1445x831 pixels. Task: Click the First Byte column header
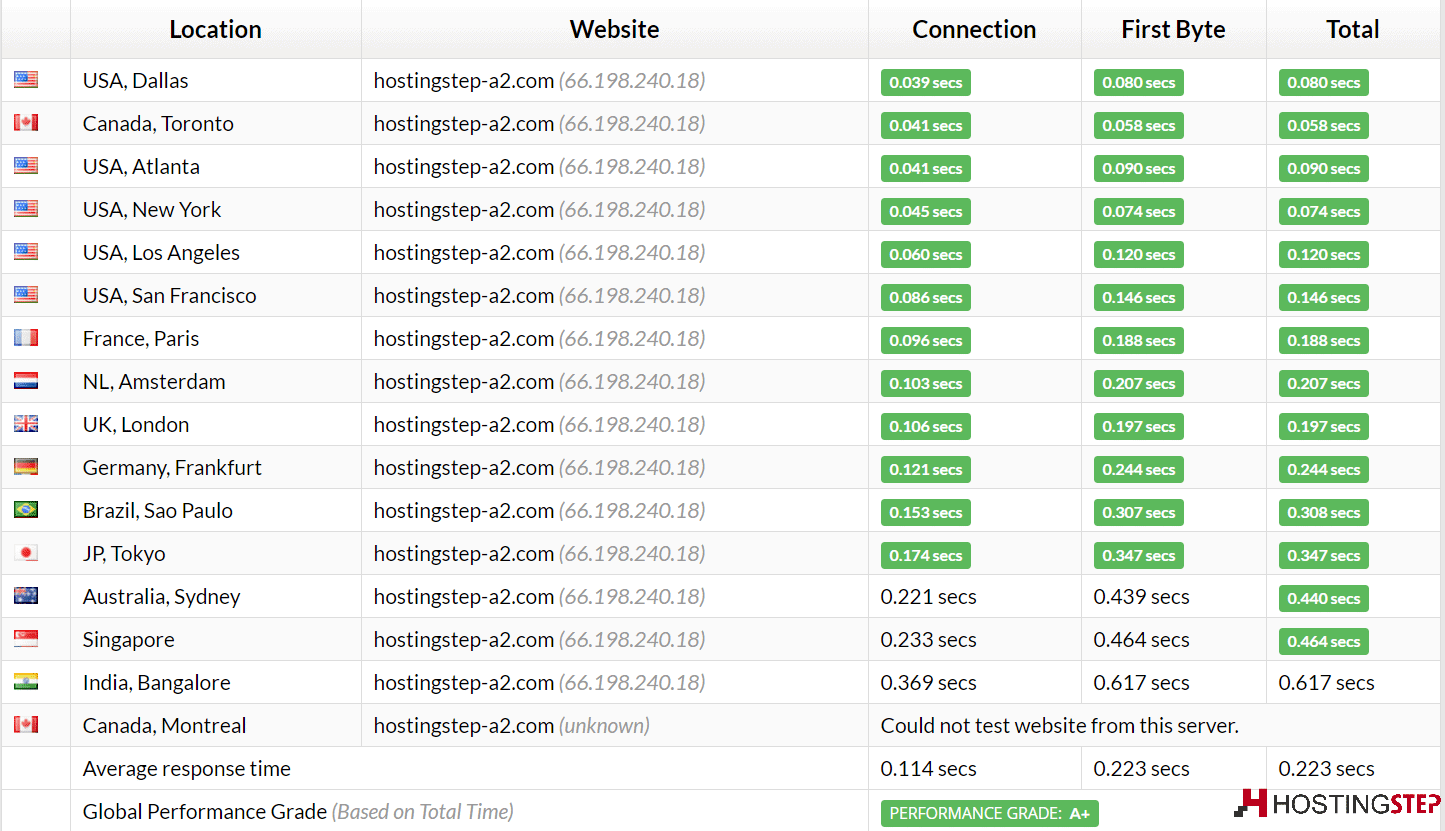pyautogui.click(x=1173, y=30)
